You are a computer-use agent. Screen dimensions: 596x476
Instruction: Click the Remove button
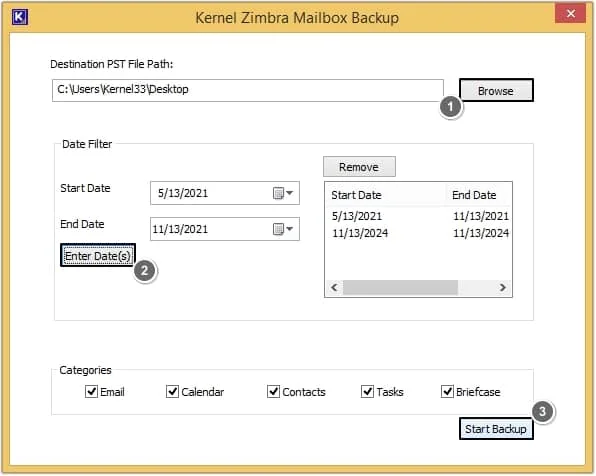coord(359,167)
